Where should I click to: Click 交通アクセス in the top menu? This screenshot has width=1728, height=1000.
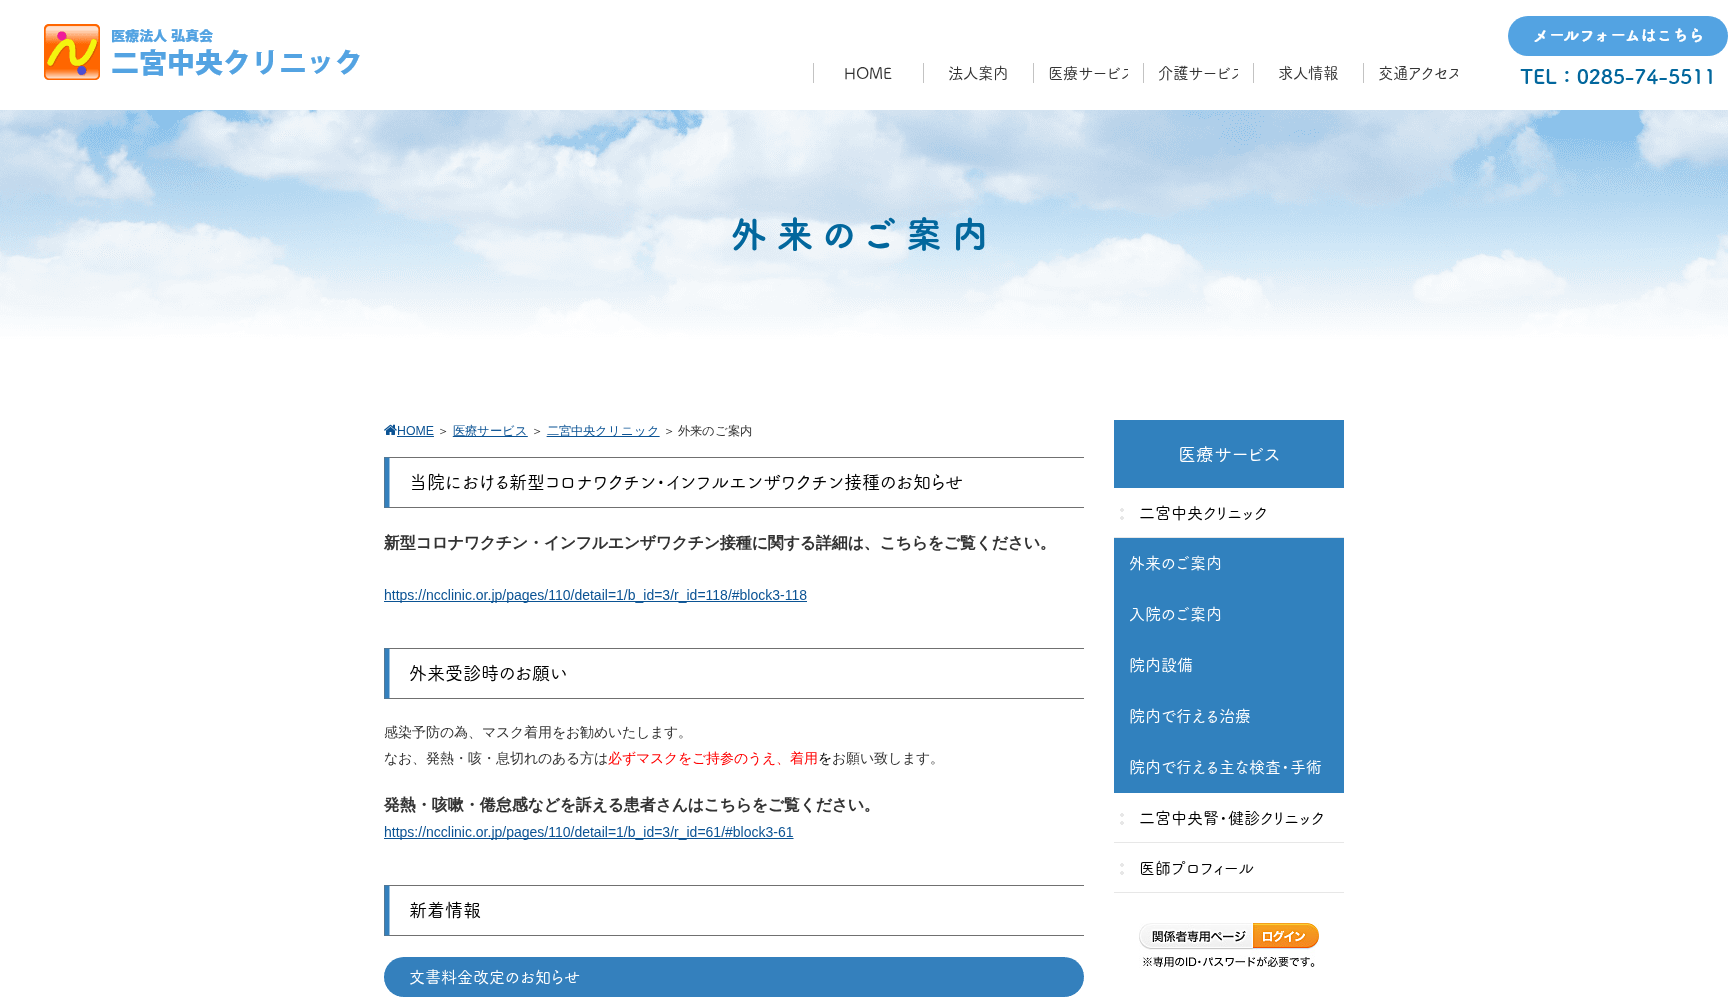[x=1417, y=73]
